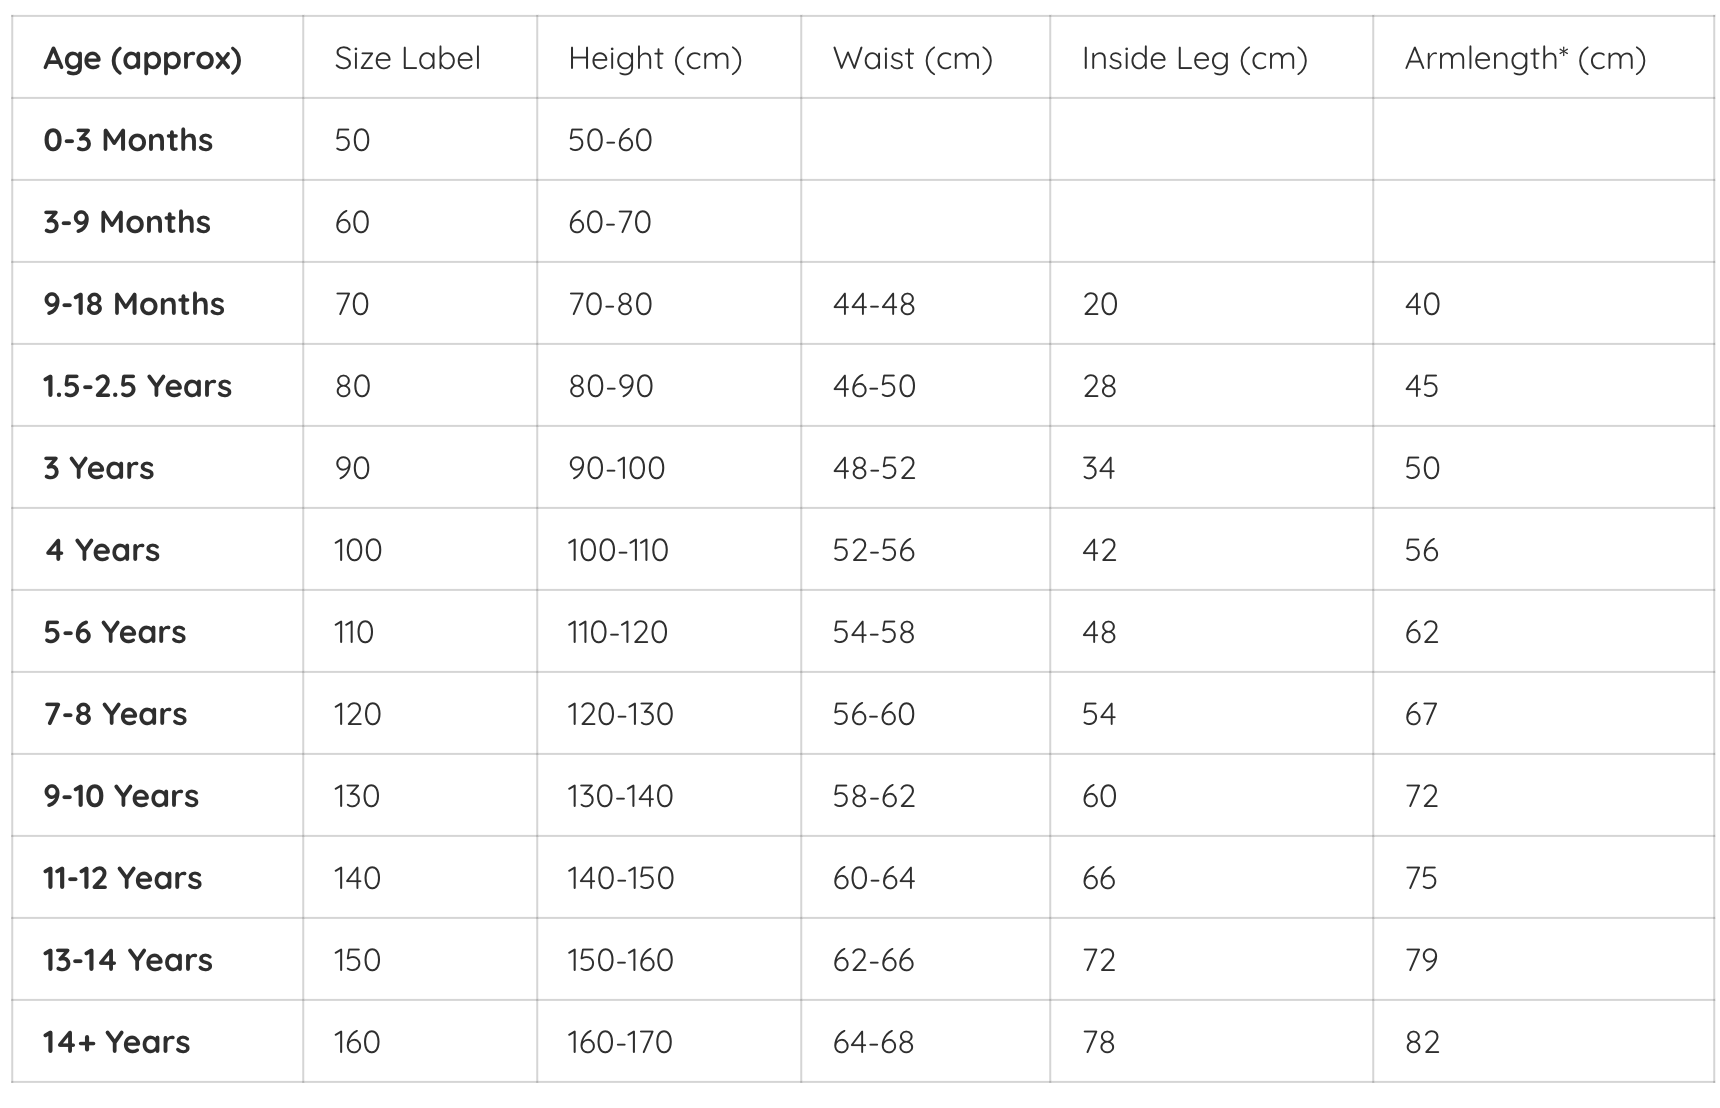Click the Inside Leg (cm) header
The width and height of the screenshot is (1720, 1108).
(1194, 59)
